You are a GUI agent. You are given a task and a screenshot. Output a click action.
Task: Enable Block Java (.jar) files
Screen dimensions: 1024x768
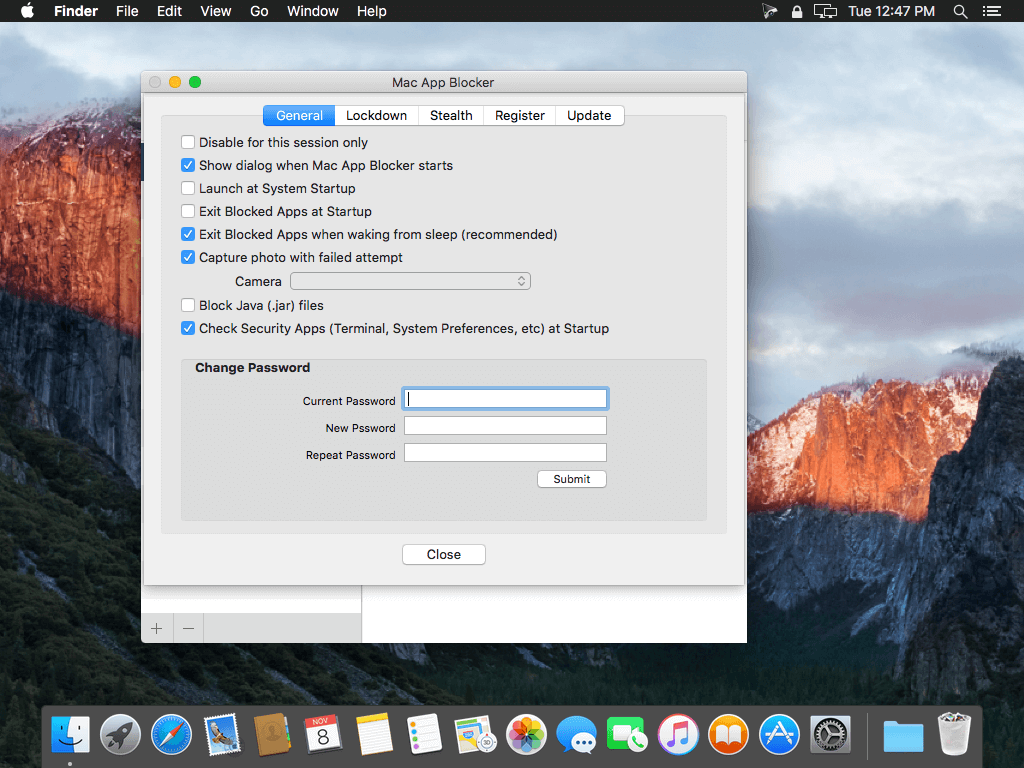[x=188, y=305]
